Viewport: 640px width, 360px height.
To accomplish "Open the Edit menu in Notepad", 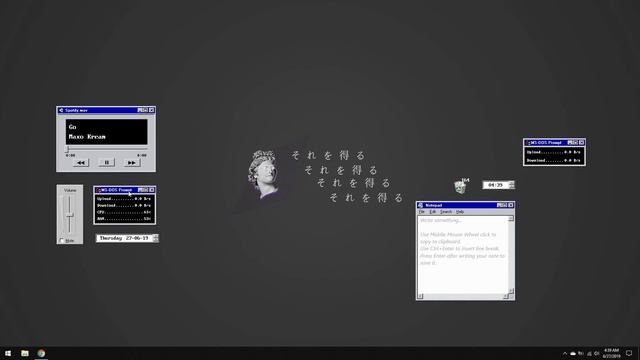I will [433, 212].
